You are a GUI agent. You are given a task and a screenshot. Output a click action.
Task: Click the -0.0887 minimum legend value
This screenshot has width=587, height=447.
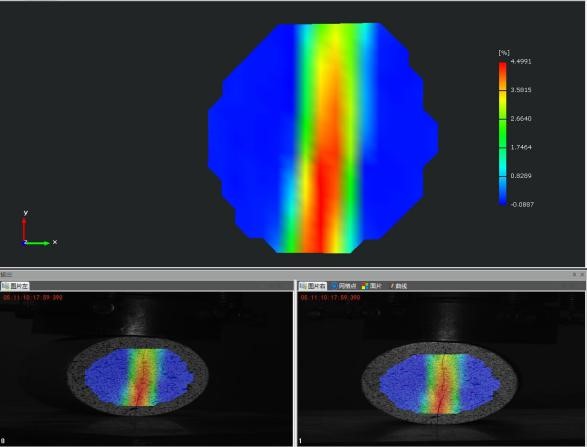[x=522, y=204]
